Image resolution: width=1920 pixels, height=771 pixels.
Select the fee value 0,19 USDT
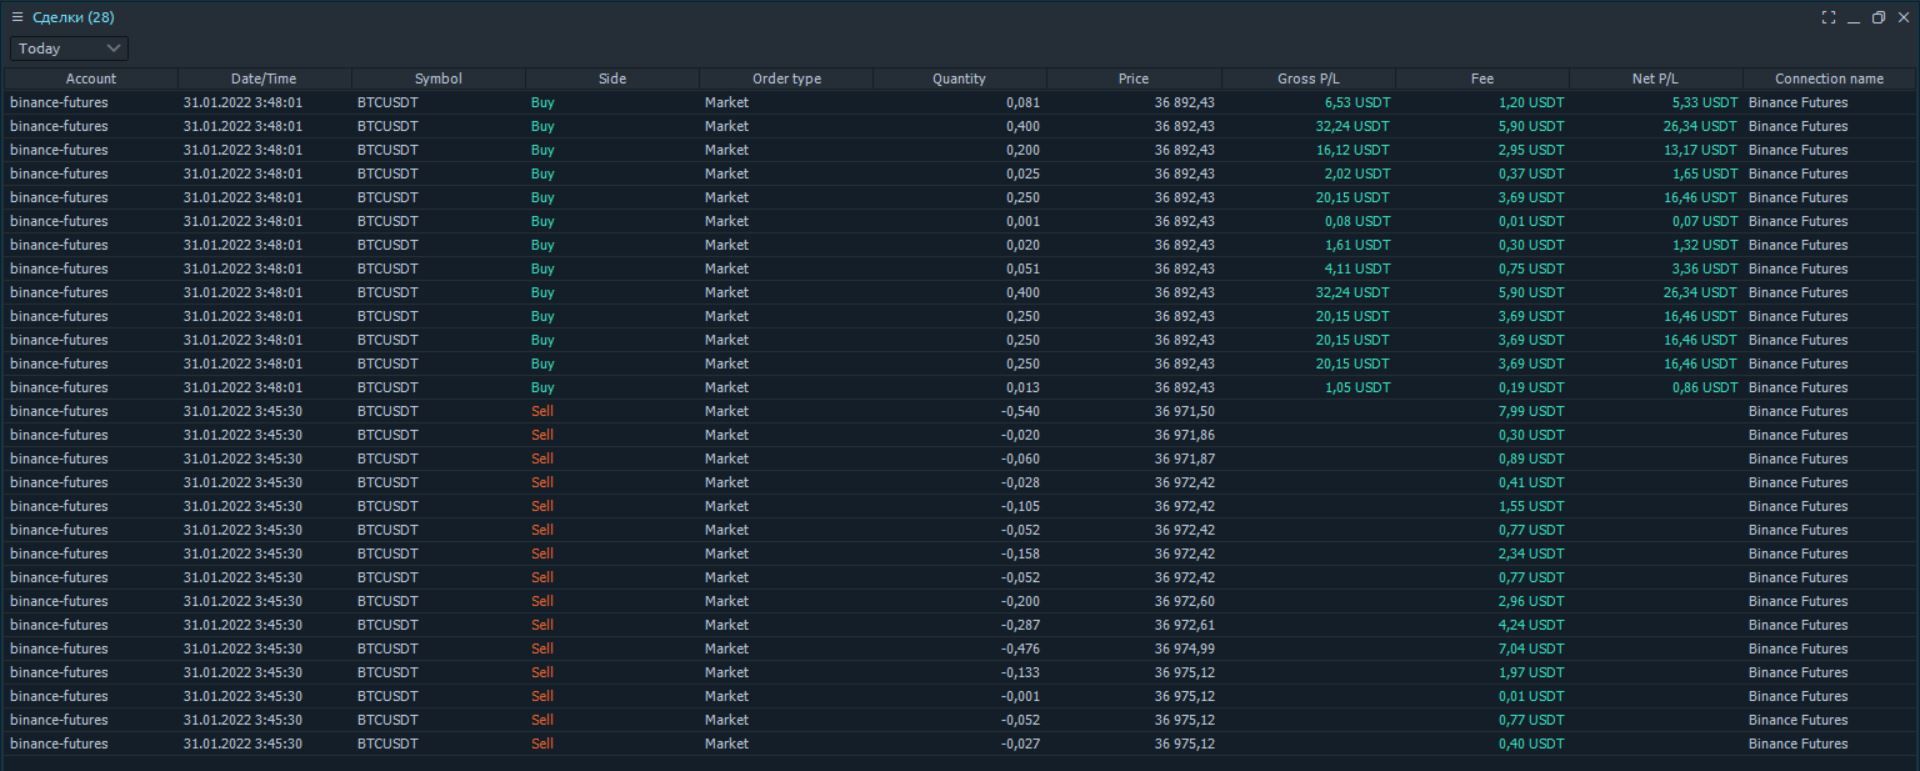pos(1531,387)
